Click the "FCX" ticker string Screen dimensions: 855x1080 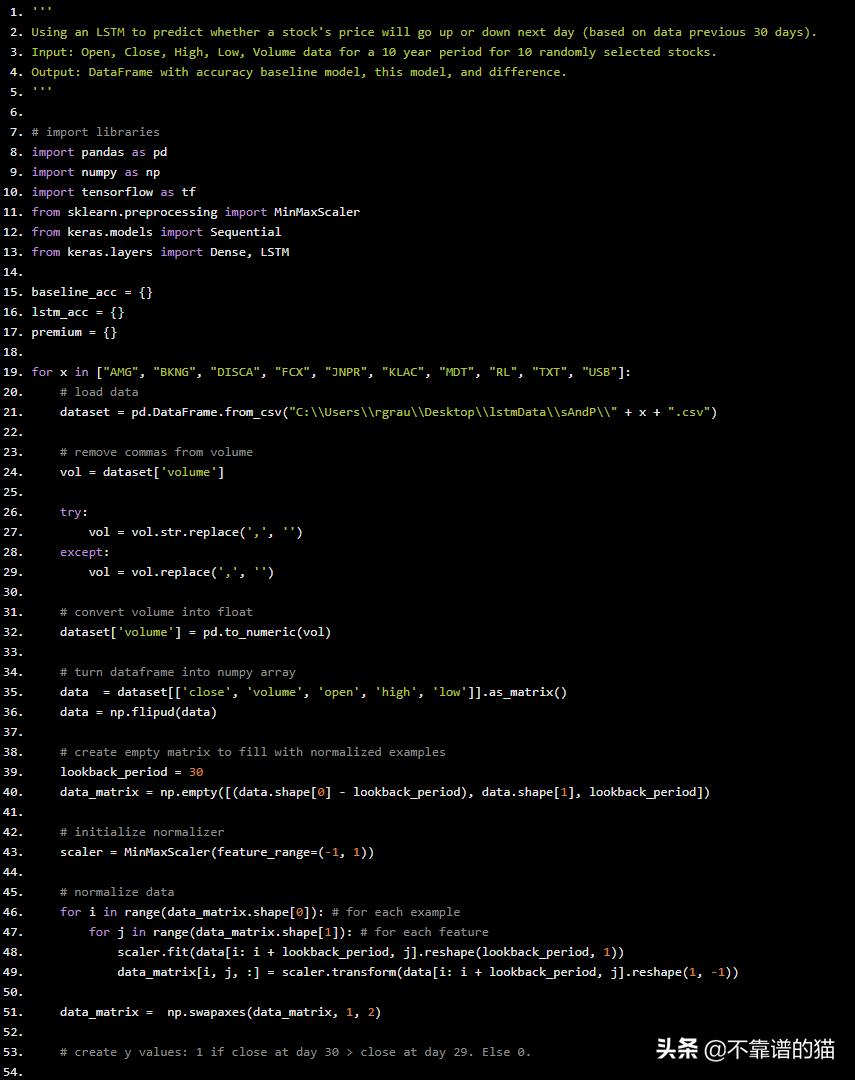coord(293,372)
